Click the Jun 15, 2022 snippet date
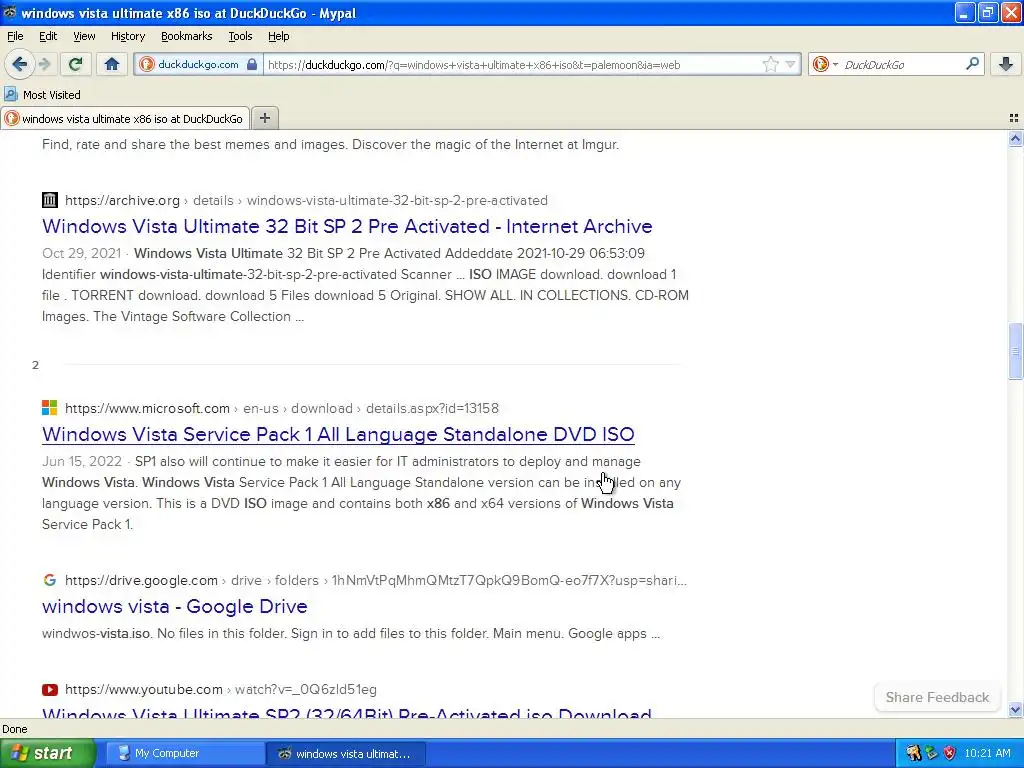The width and height of the screenshot is (1024, 768). click(82, 462)
